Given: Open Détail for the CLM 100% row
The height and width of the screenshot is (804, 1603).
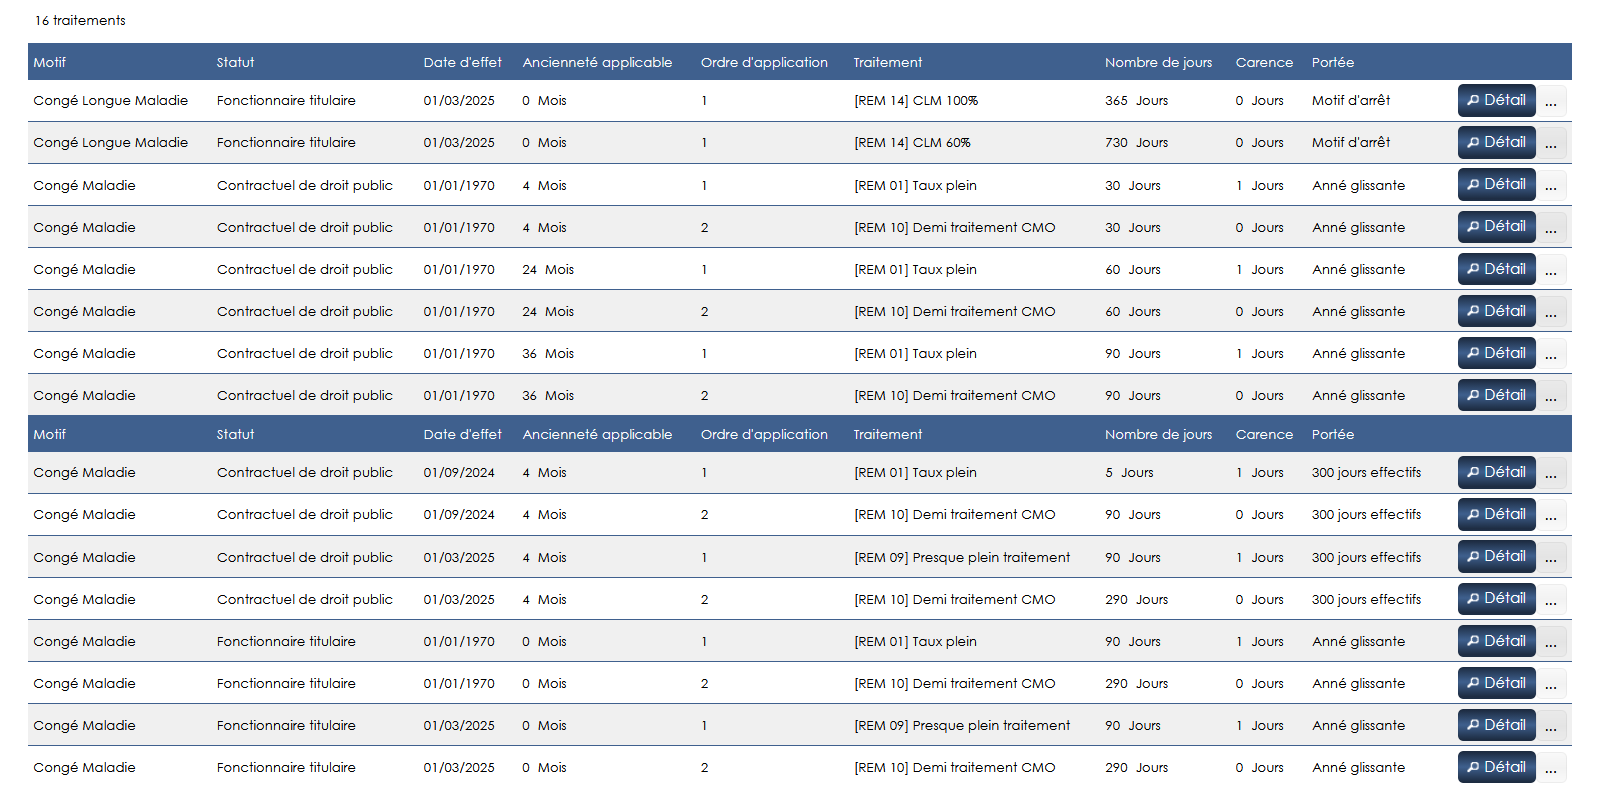Looking at the screenshot, I should [1495, 101].
